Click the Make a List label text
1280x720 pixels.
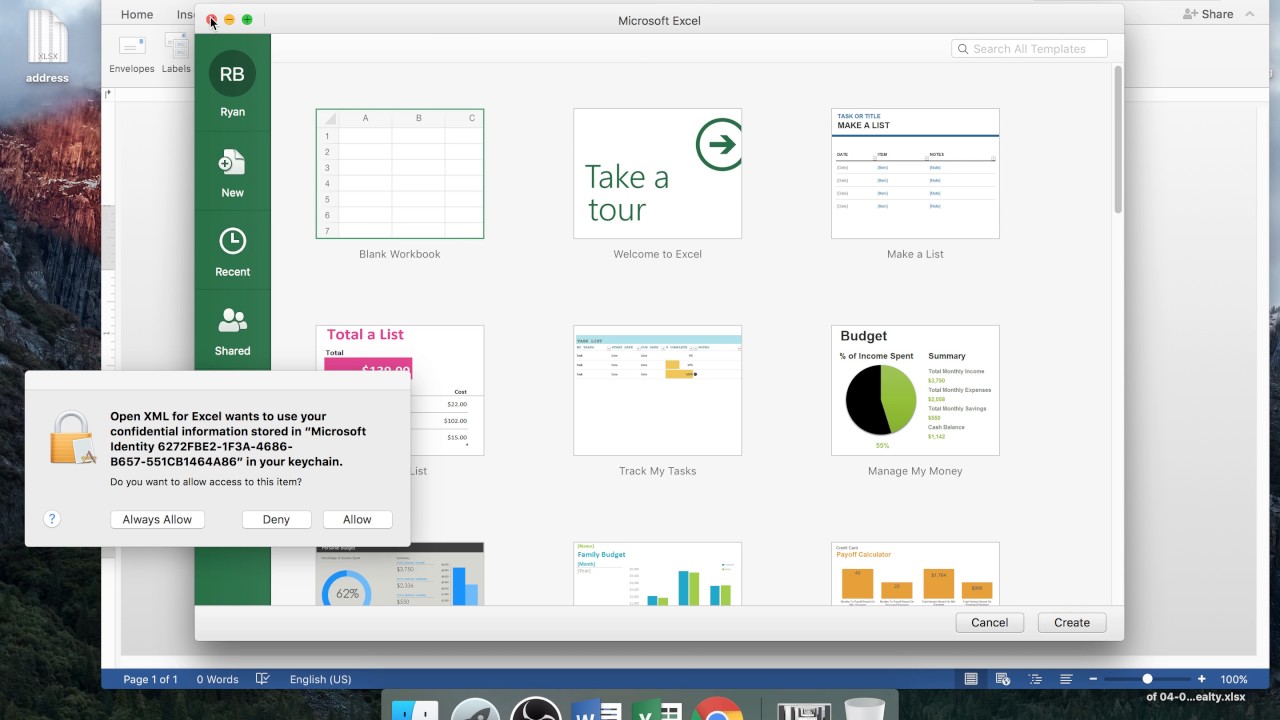point(915,254)
